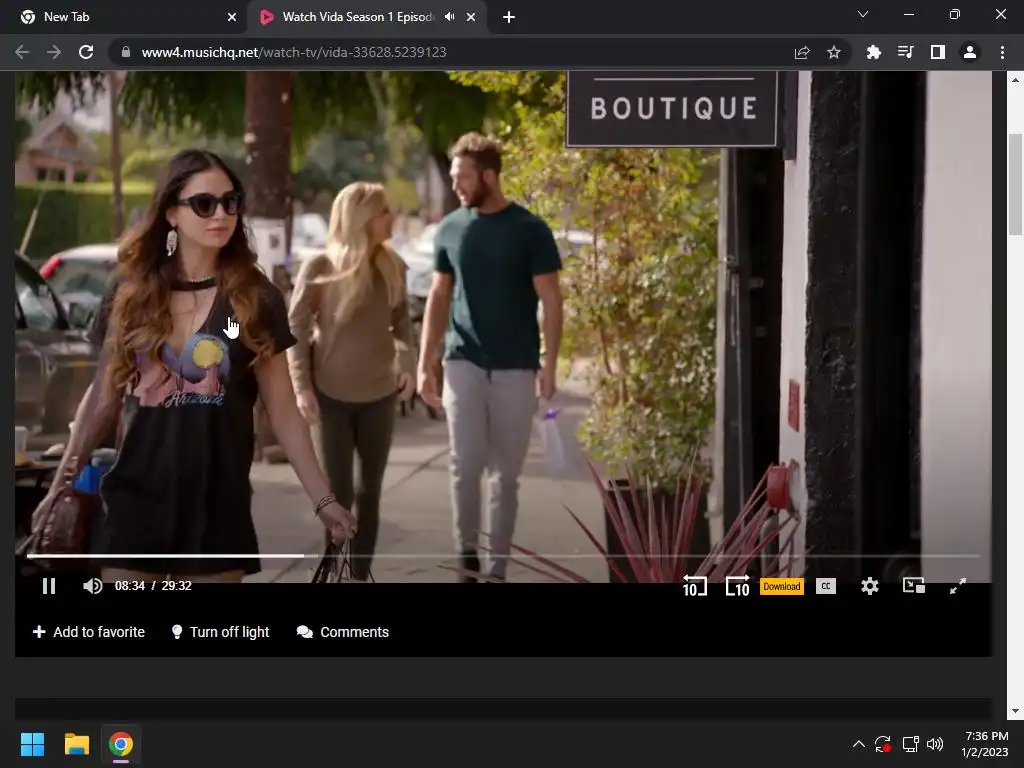The image size is (1024, 768).
Task: Enable picture-in-picture mode
Action: pos(913,586)
